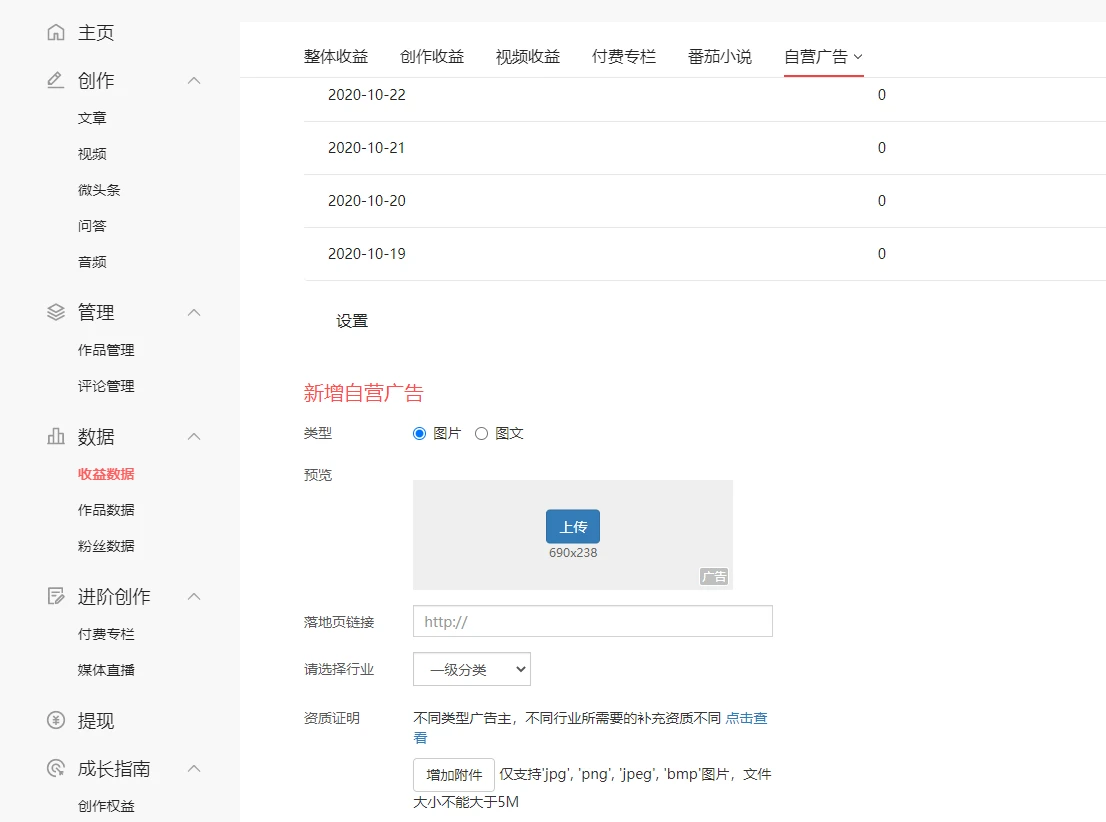Click the http:// landing page input field
1106x822 pixels.
tap(592, 621)
